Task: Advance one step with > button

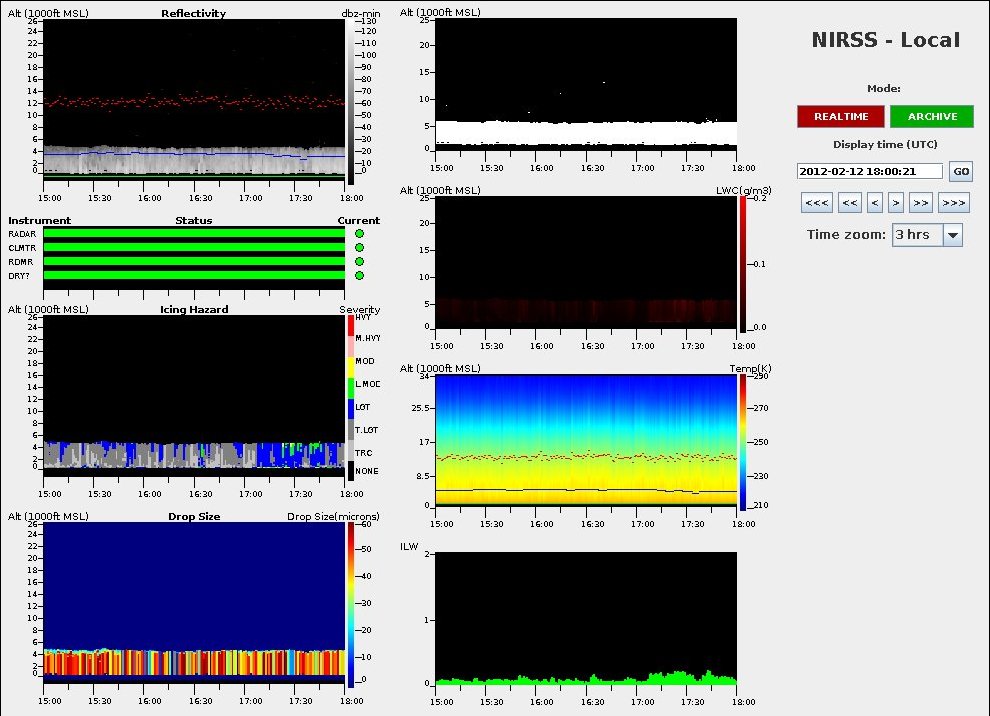Action: (896, 203)
